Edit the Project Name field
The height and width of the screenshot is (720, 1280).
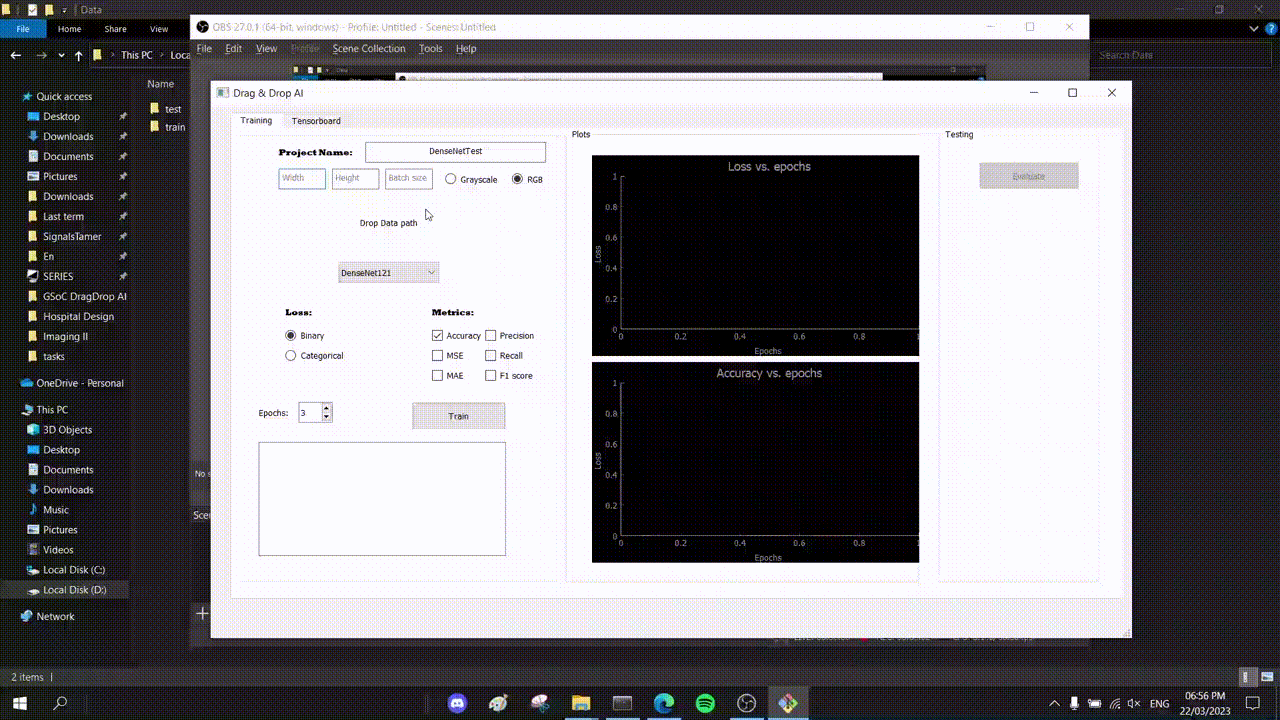click(455, 152)
